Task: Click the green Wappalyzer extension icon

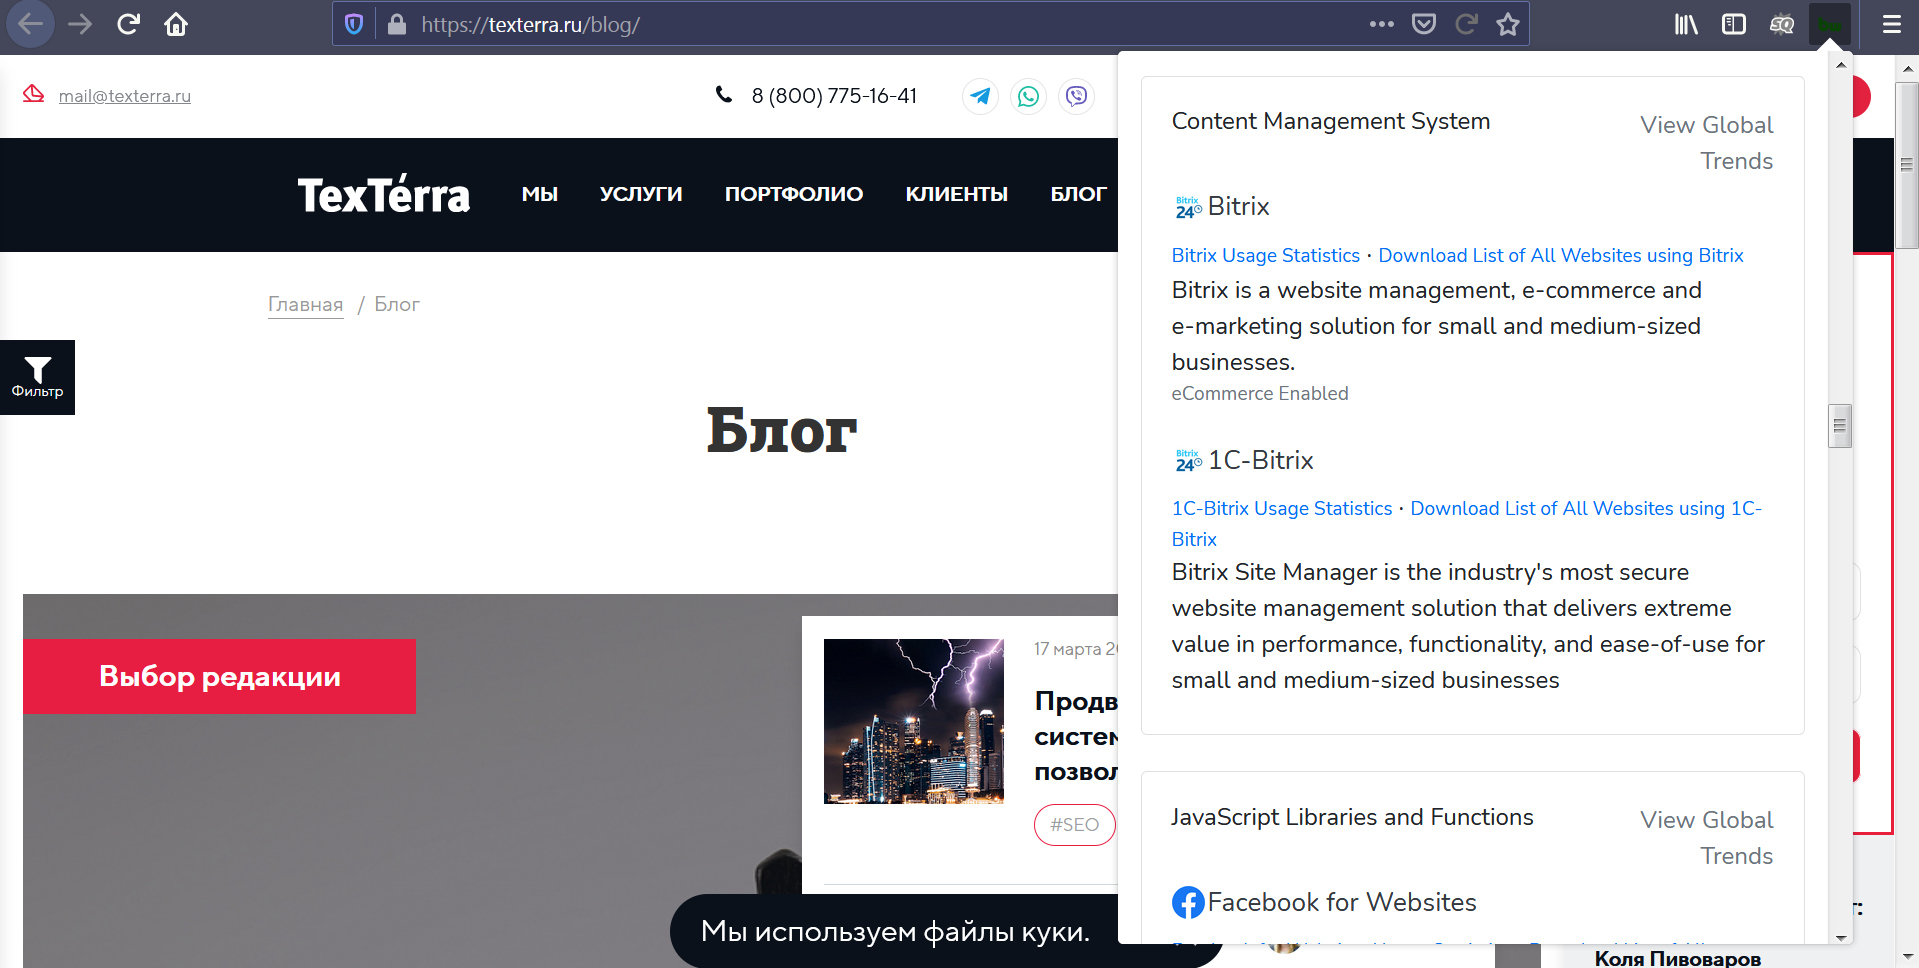Action: coord(1829,24)
